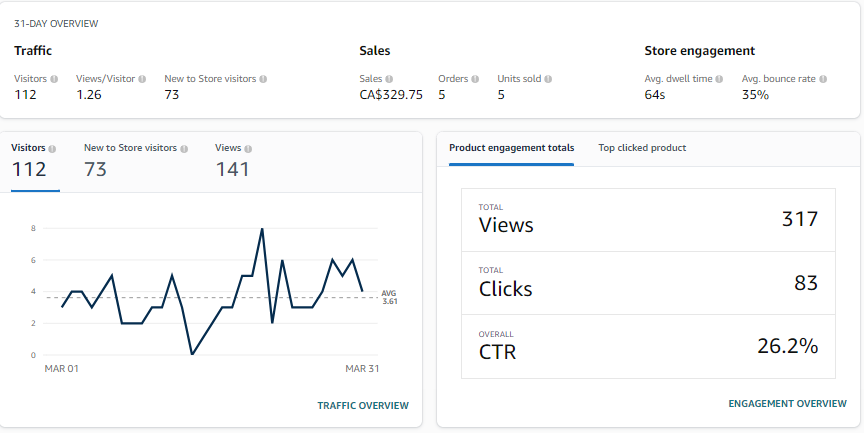Click info icon next to chart Views tab
Image resolution: width=864 pixels, height=433 pixels.
pos(247,148)
